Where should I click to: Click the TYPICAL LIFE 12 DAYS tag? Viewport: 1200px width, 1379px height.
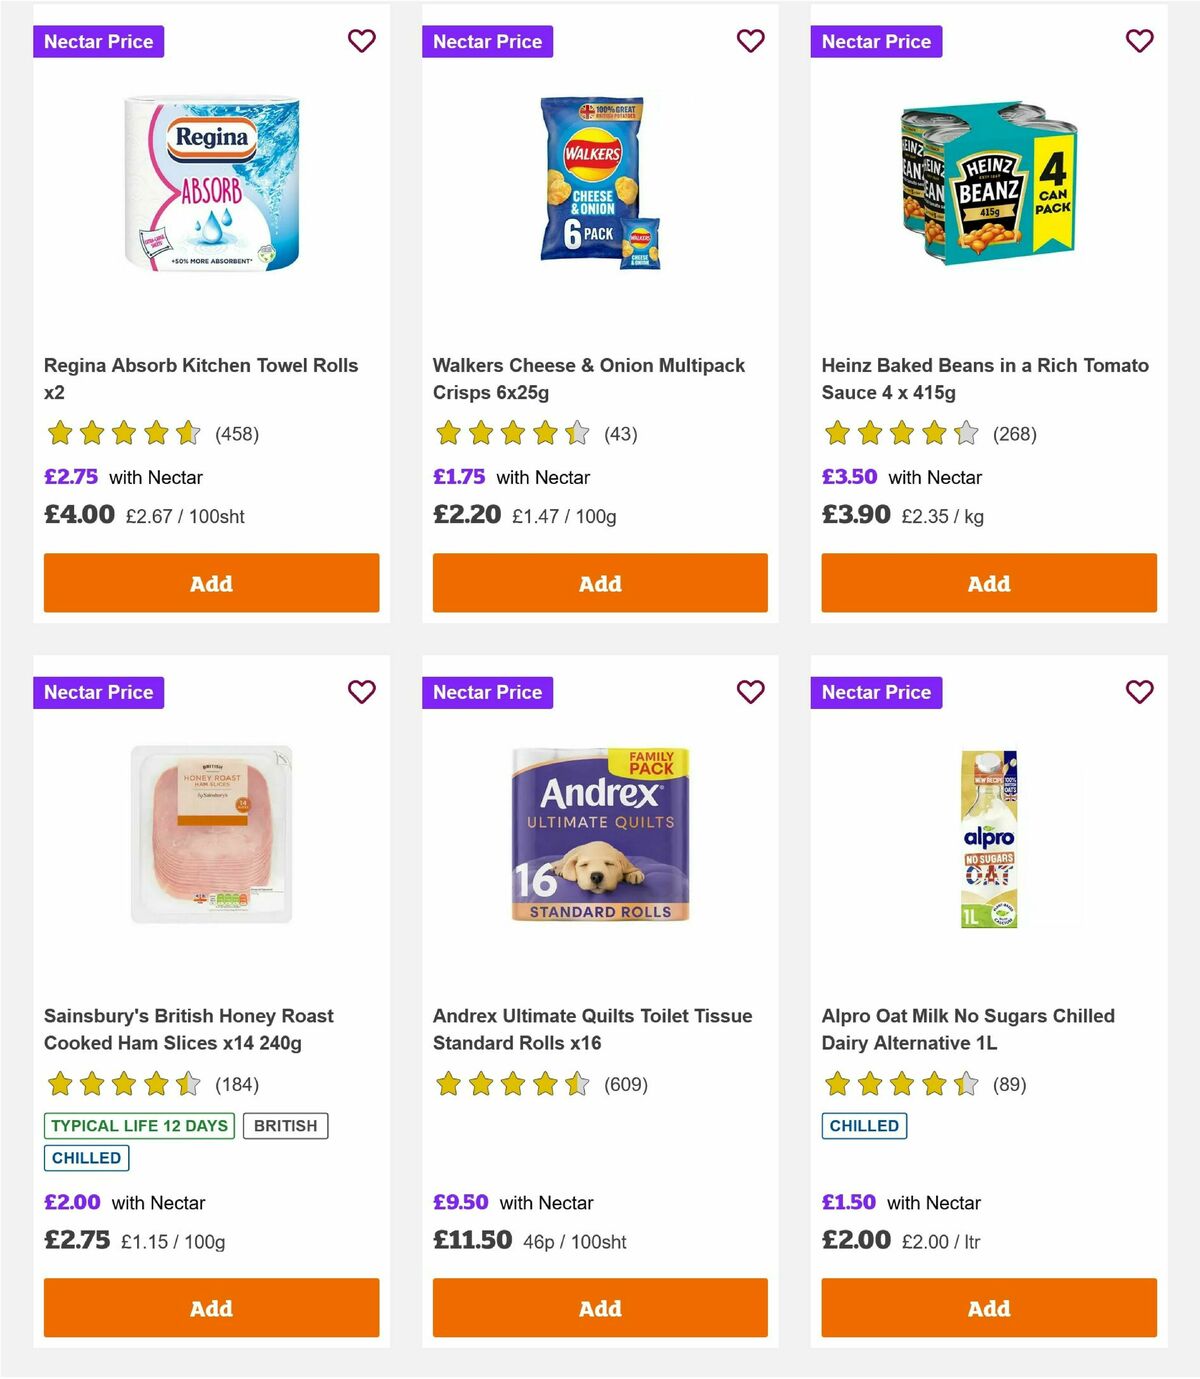coord(138,1125)
